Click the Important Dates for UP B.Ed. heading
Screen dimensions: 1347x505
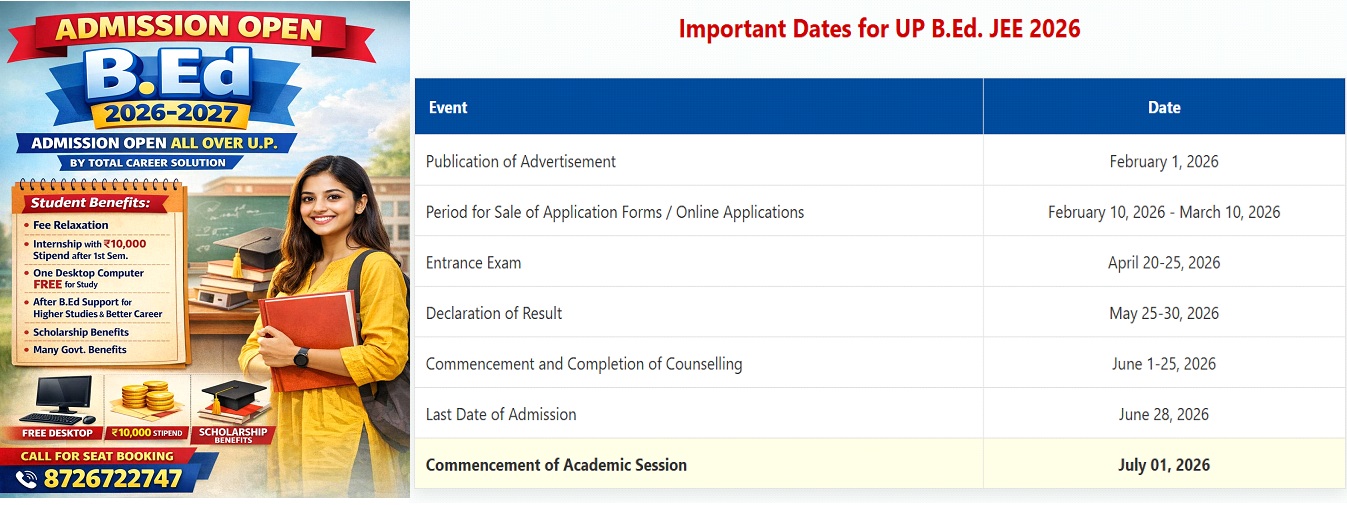[879, 28]
